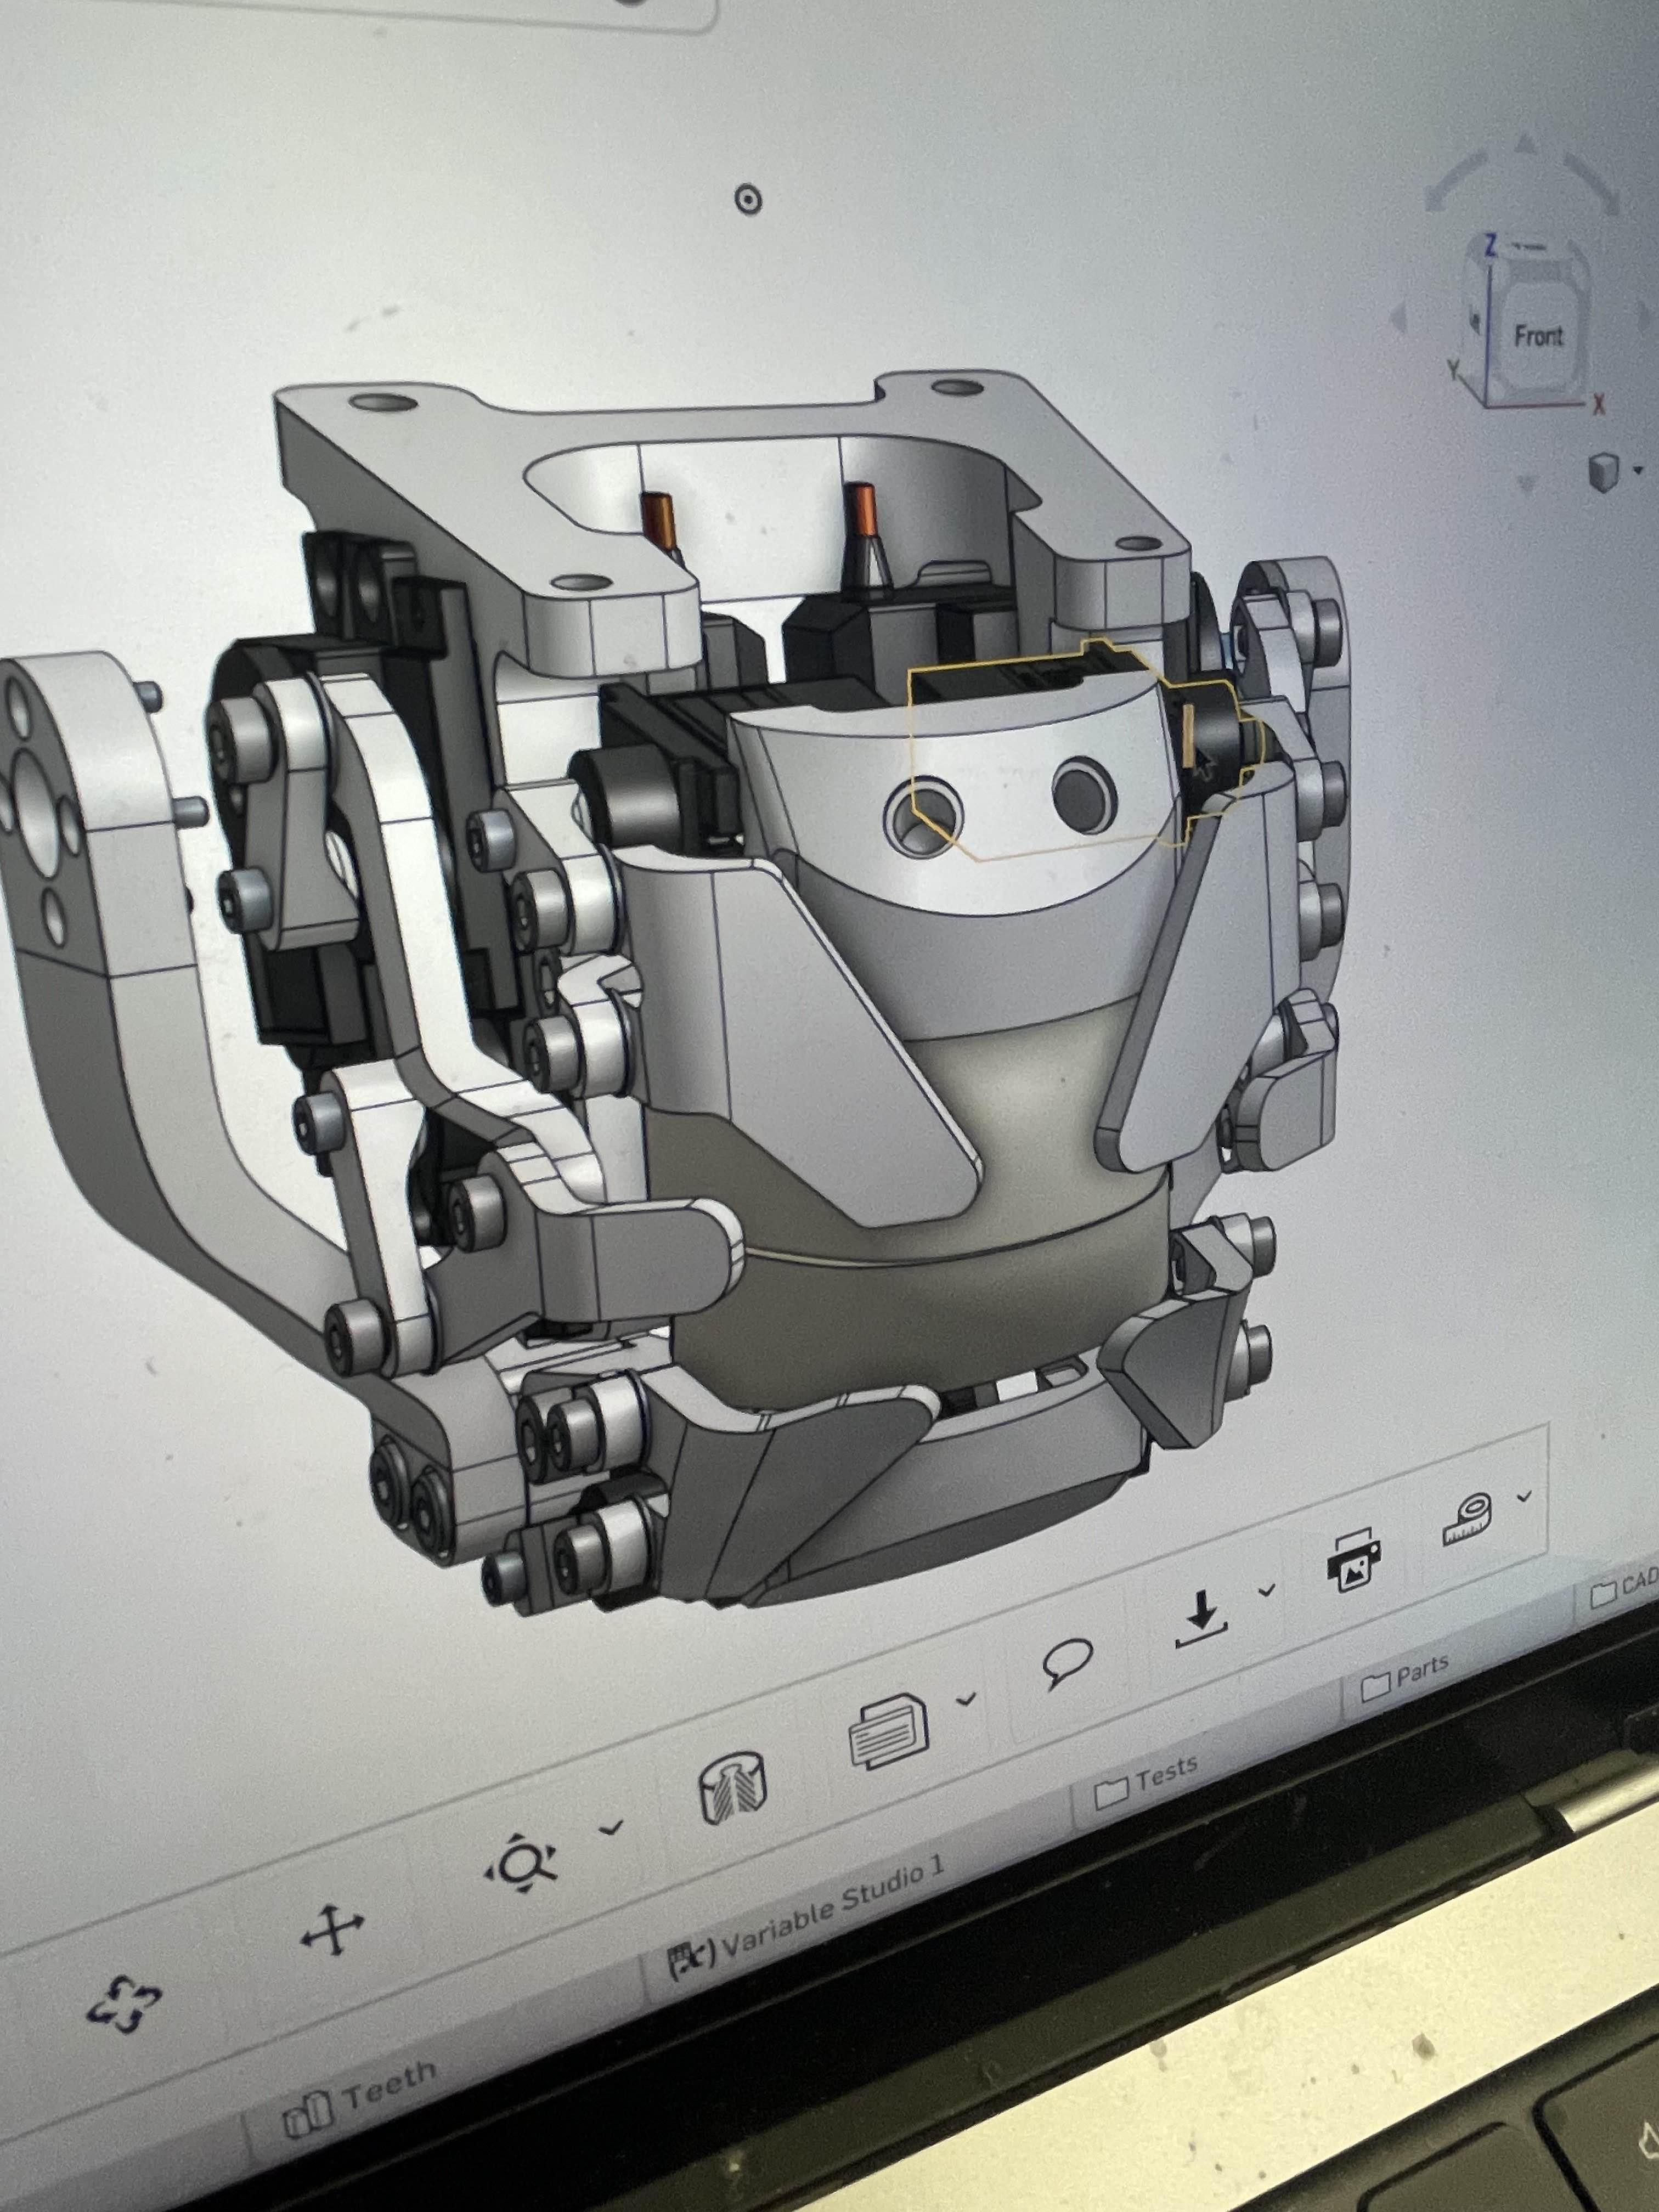Click the zoom to fit icon
Image resolution: width=1659 pixels, height=2212 pixels.
tap(521, 1861)
